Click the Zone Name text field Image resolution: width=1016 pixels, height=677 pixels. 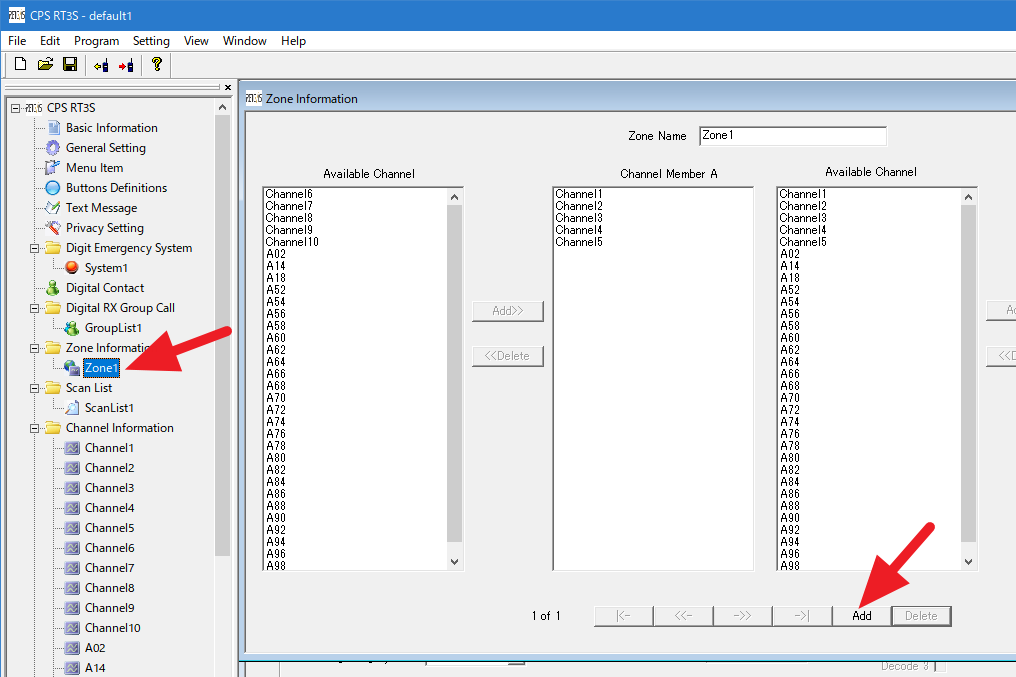(x=792, y=136)
